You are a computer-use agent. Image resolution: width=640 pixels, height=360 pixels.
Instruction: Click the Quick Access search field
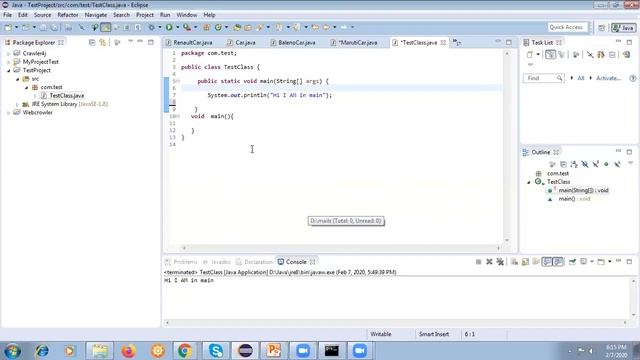[568, 27]
